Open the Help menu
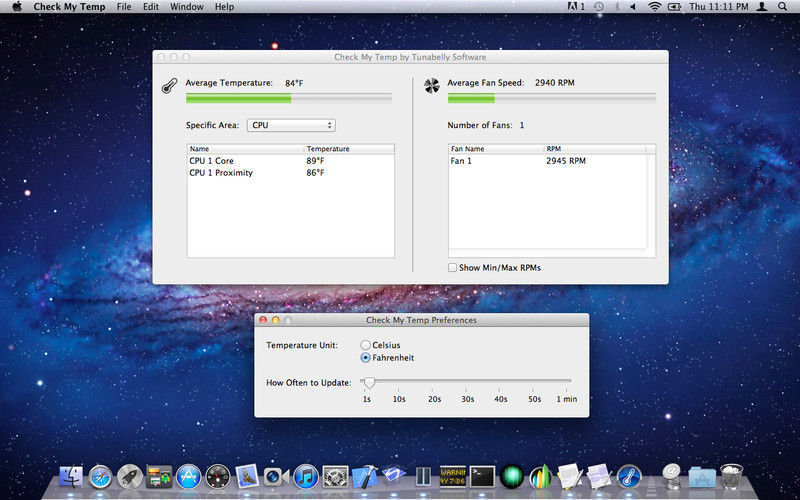 click(x=224, y=7)
